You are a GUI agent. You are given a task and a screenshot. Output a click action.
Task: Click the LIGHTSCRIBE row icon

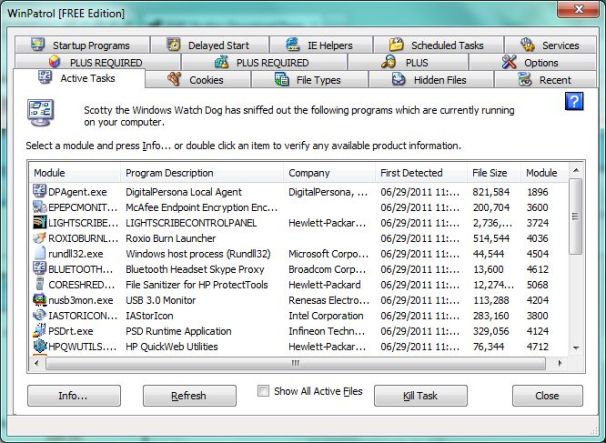(39, 222)
